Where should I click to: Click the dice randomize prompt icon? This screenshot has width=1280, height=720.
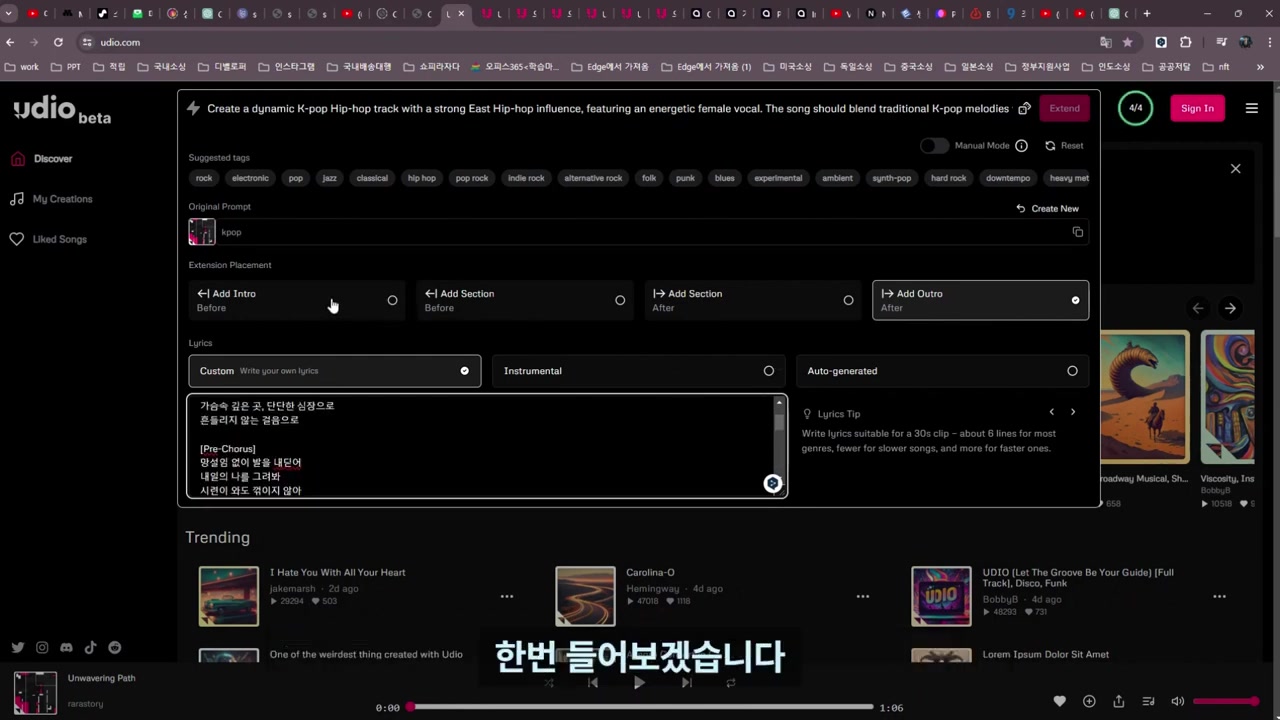(1024, 108)
